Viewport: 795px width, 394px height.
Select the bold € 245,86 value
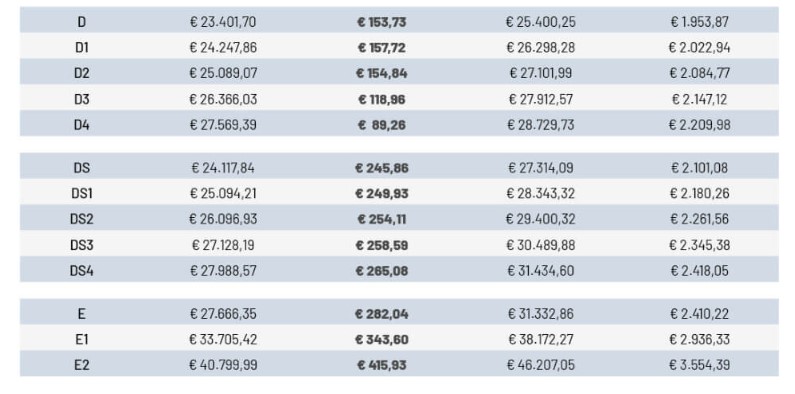coord(382,168)
